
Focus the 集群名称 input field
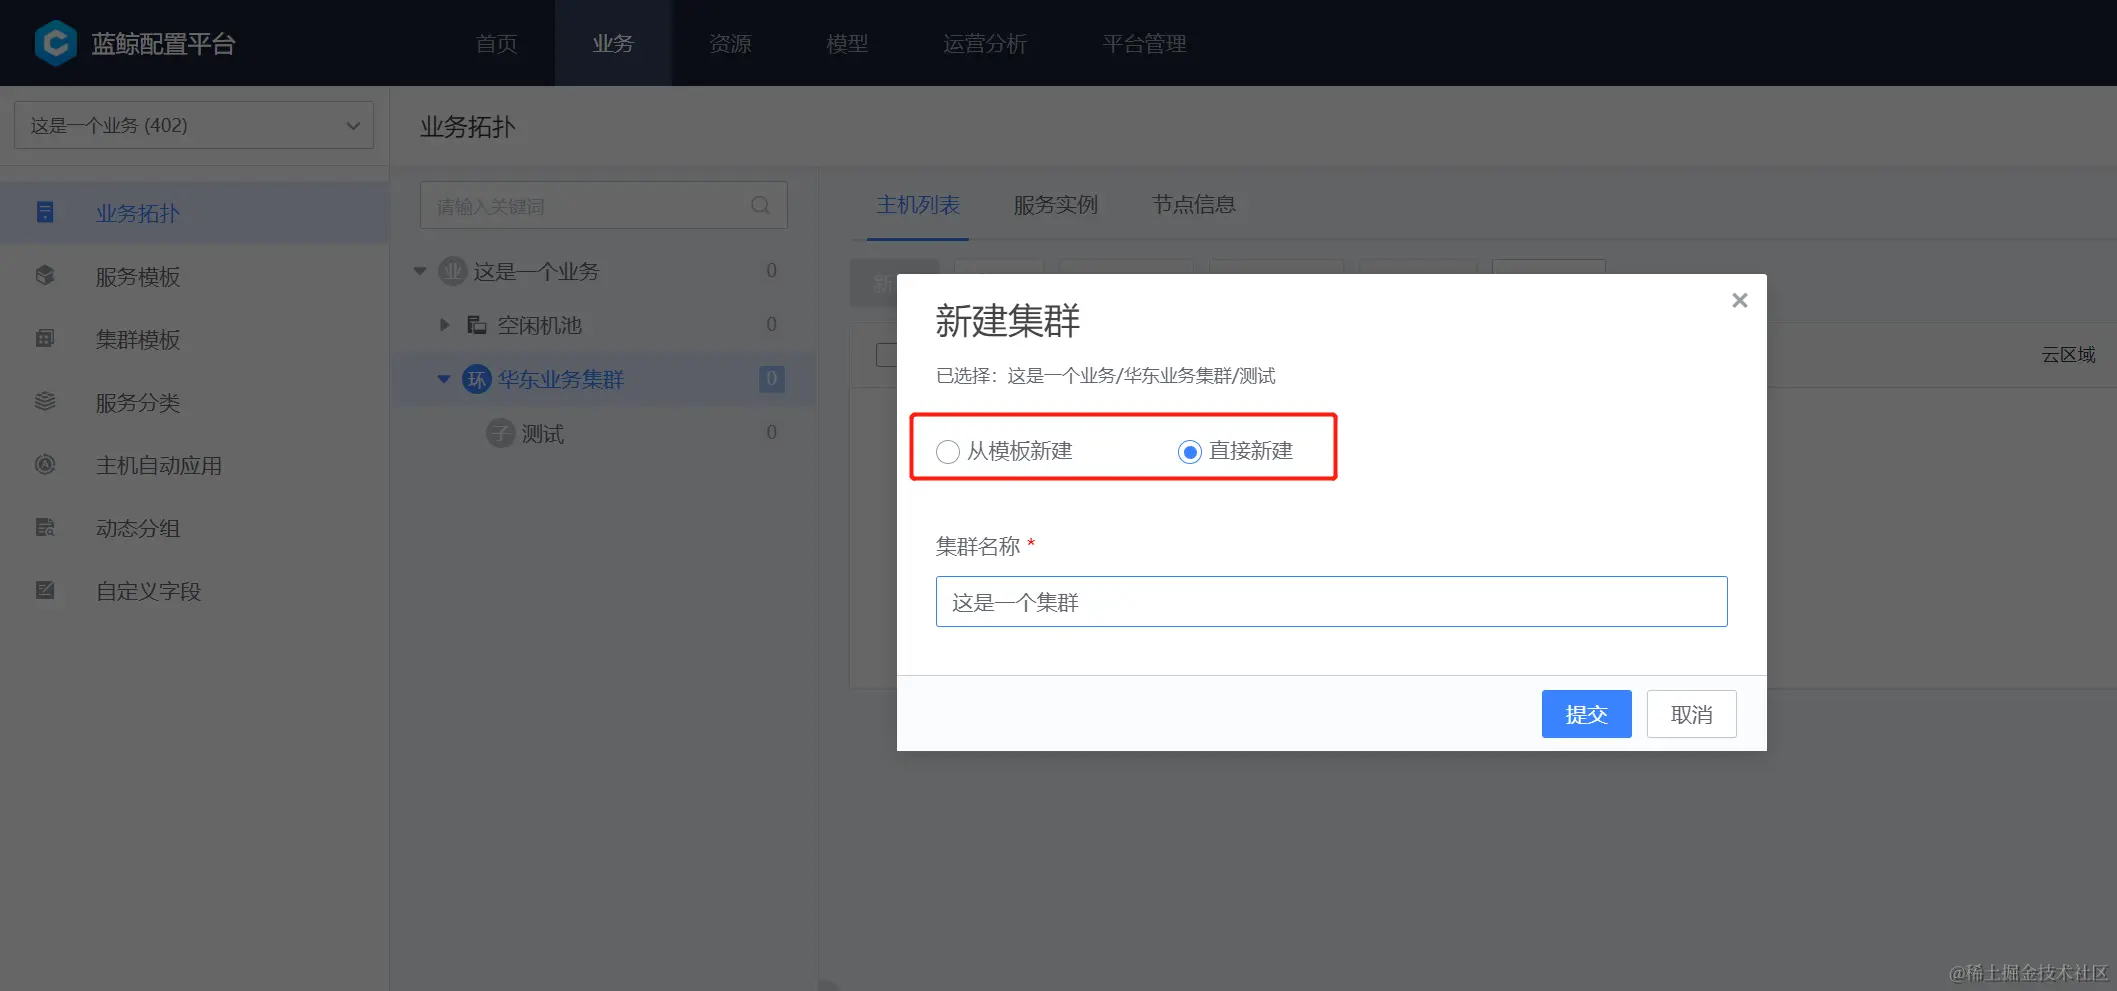(x=1331, y=601)
